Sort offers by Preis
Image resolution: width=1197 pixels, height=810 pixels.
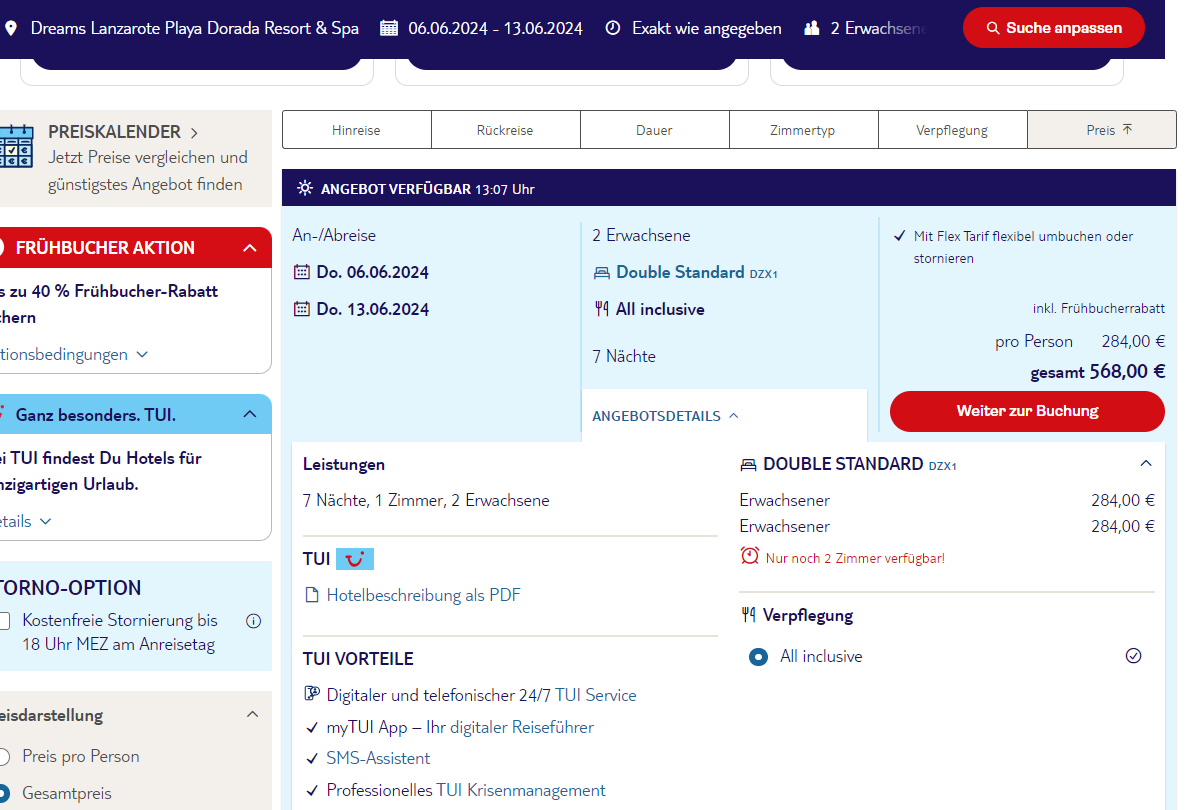pyautogui.click(x=1102, y=130)
